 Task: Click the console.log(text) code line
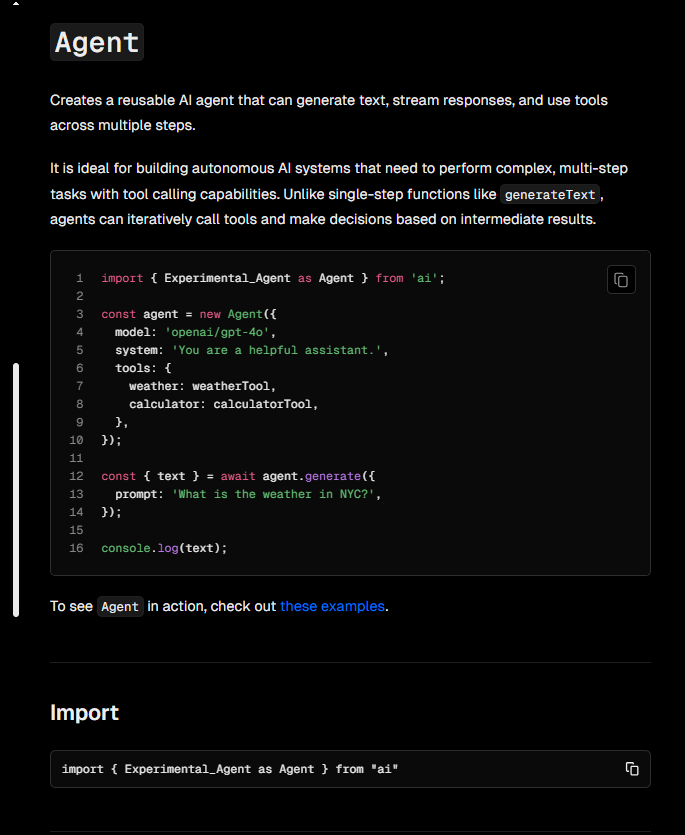pos(164,548)
